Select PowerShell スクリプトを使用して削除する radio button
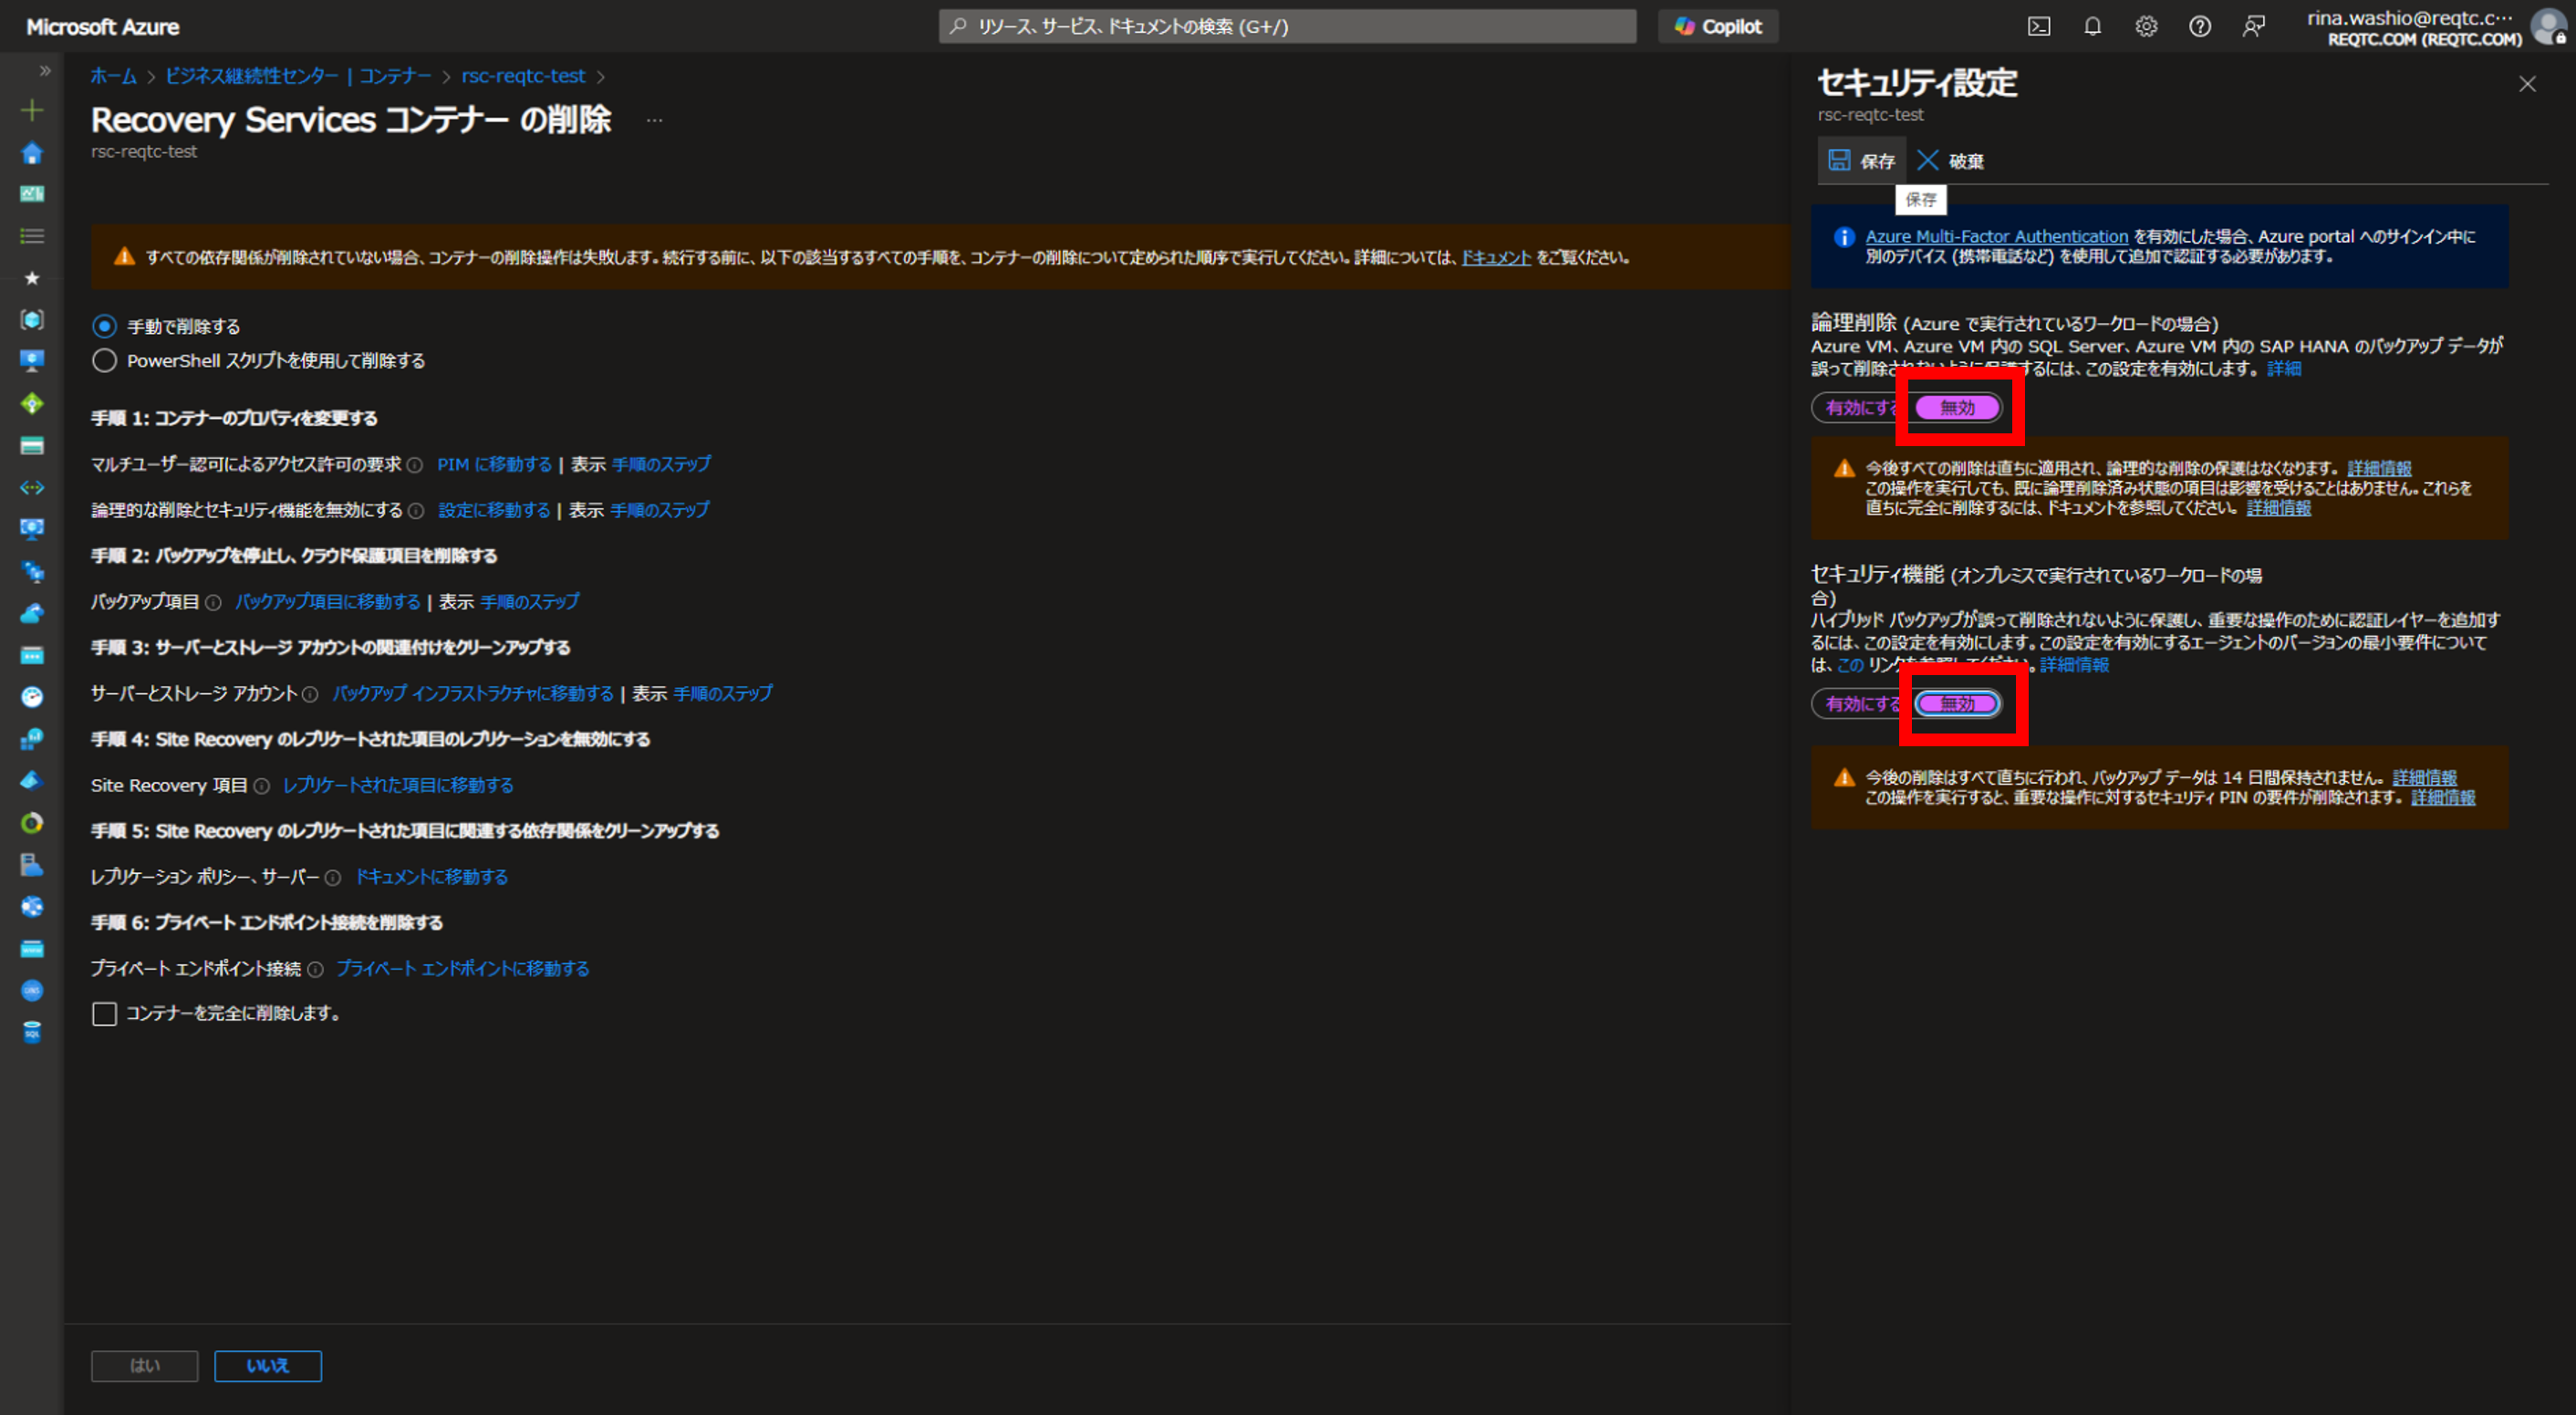 (104, 361)
